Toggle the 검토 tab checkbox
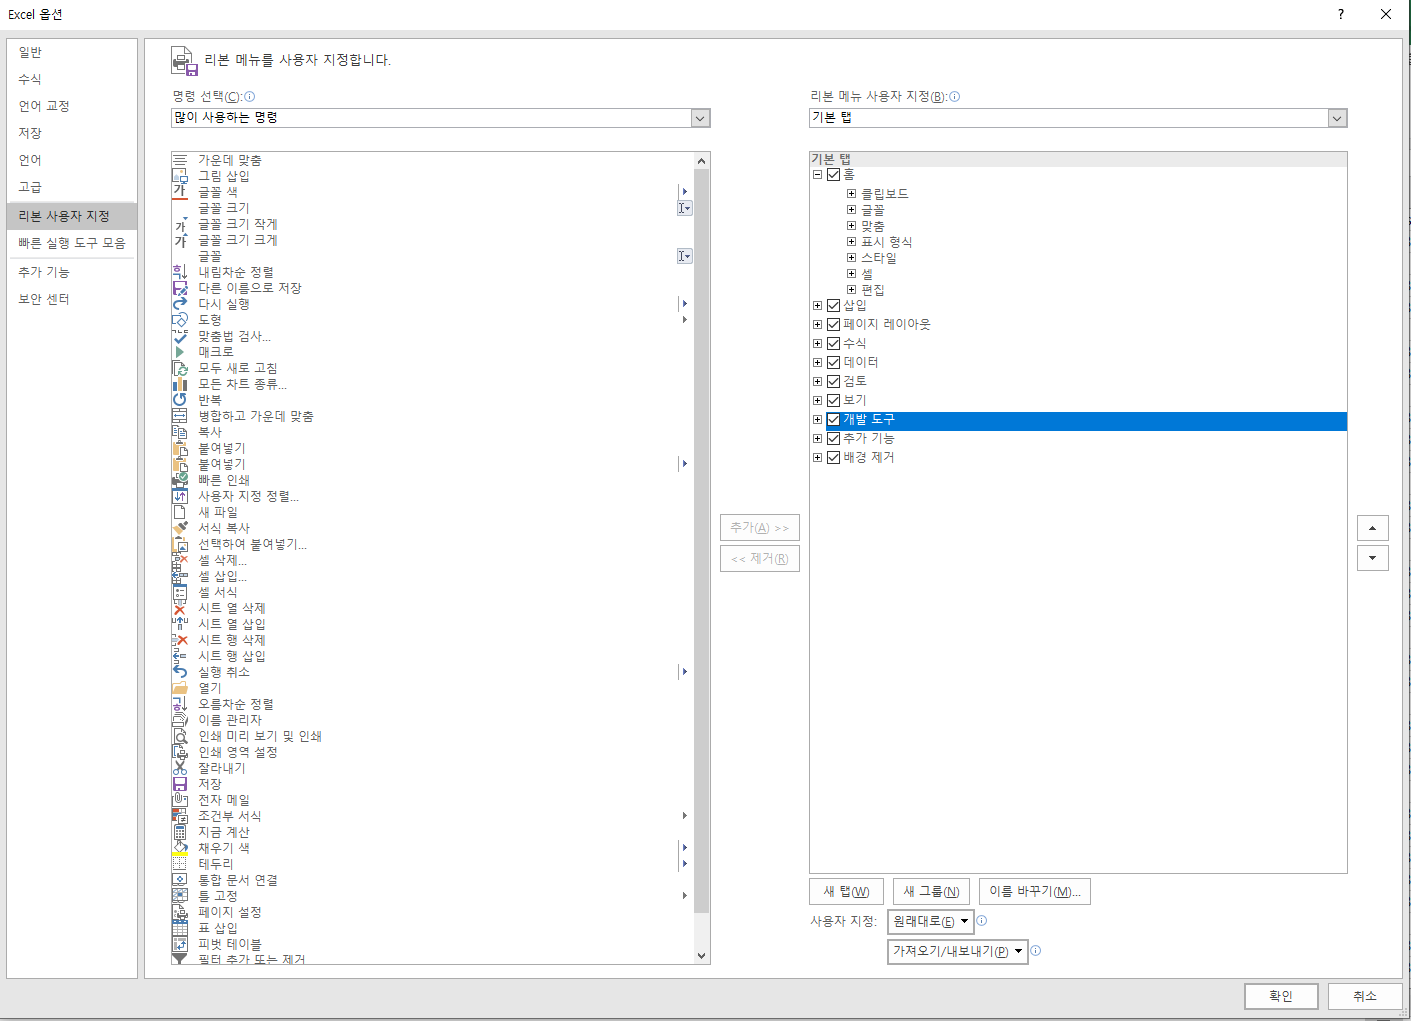Image resolution: width=1411 pixels, height=1021 pixels. tap(833, 381)
